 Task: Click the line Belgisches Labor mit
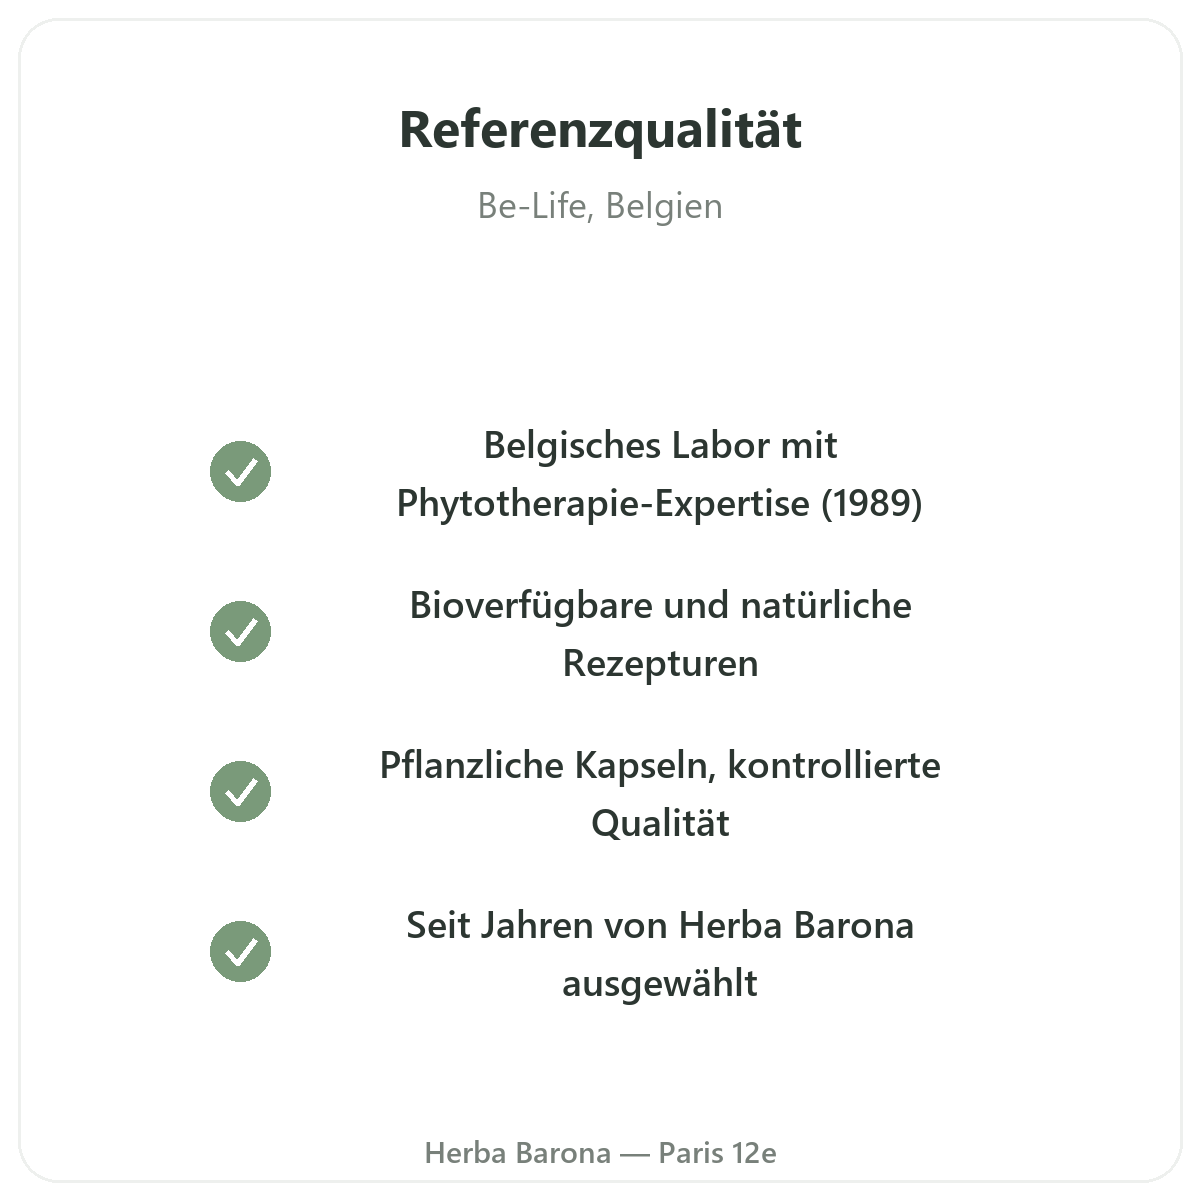[x=660, y=445]
